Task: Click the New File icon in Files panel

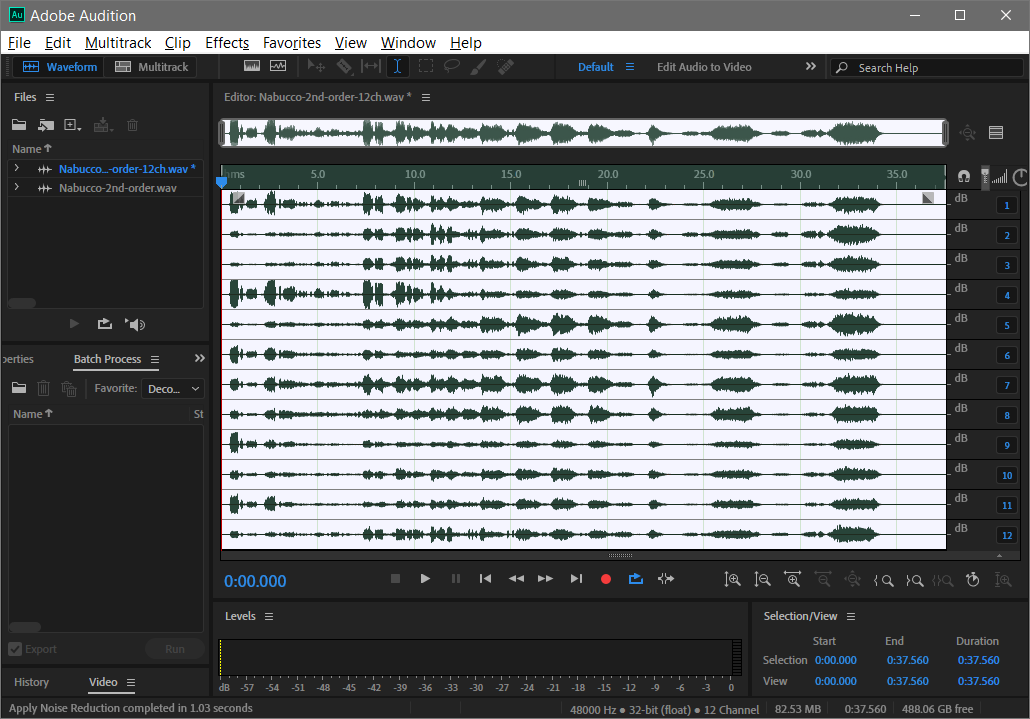Action: coord(72,125)
